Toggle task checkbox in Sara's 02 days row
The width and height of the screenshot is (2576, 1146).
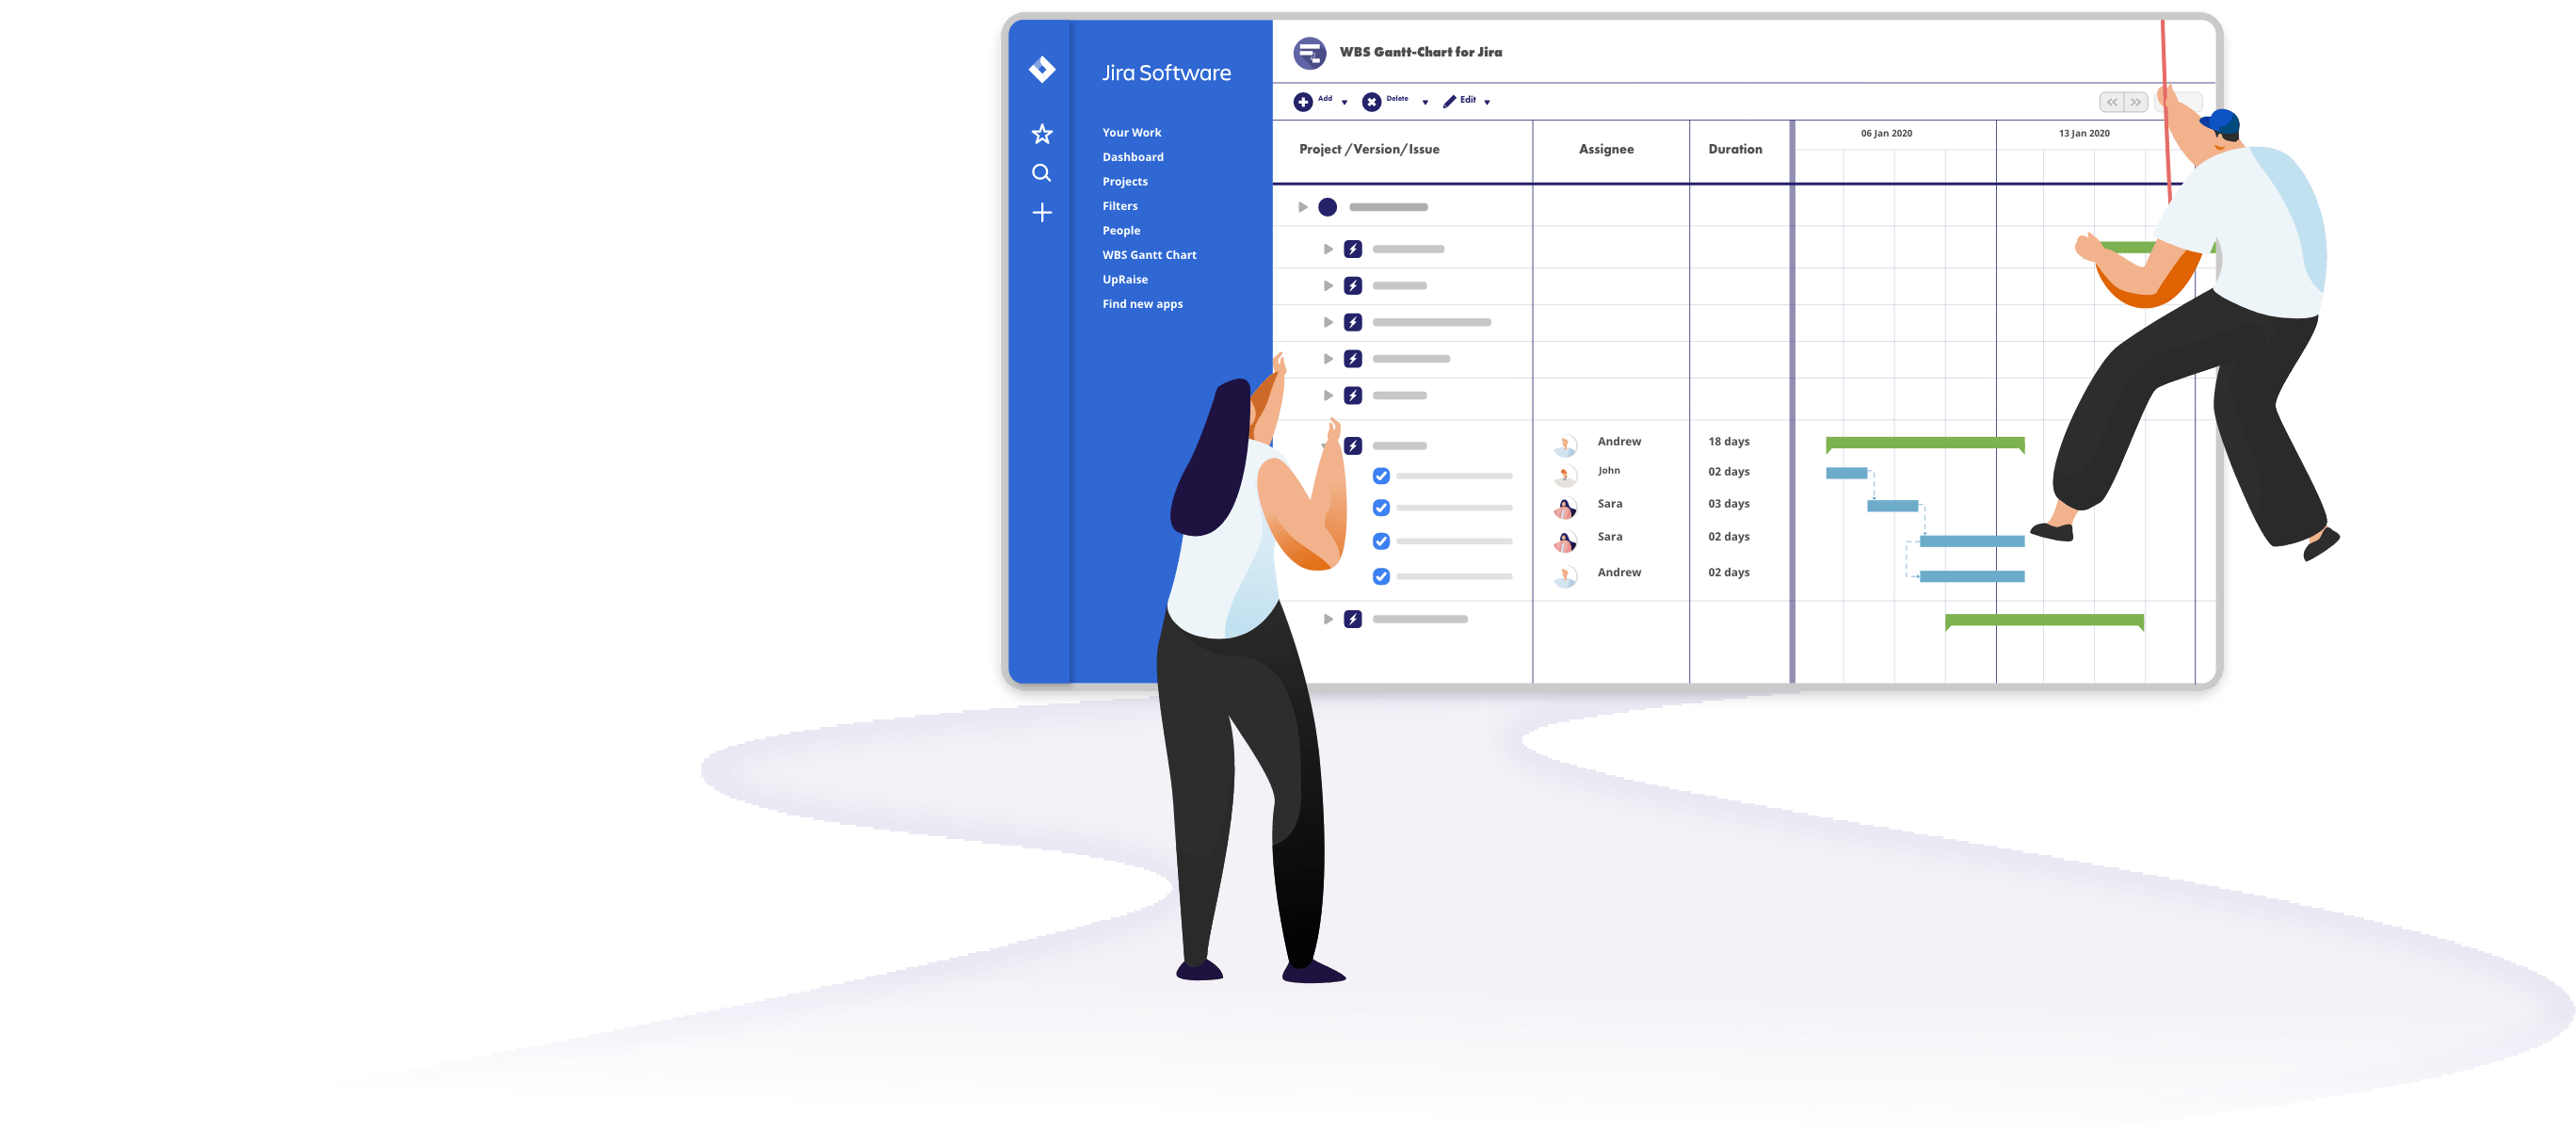(x=1381, y=541)
